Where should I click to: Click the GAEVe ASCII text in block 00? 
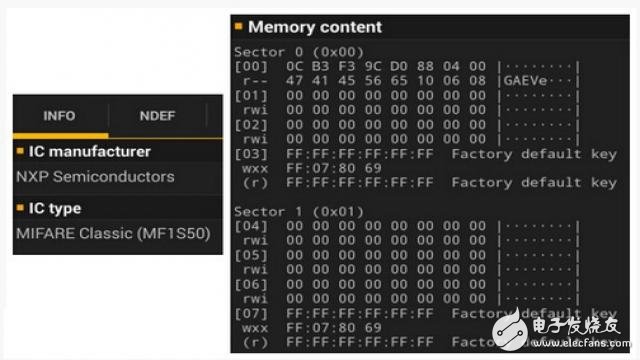(x=525, y=81)
